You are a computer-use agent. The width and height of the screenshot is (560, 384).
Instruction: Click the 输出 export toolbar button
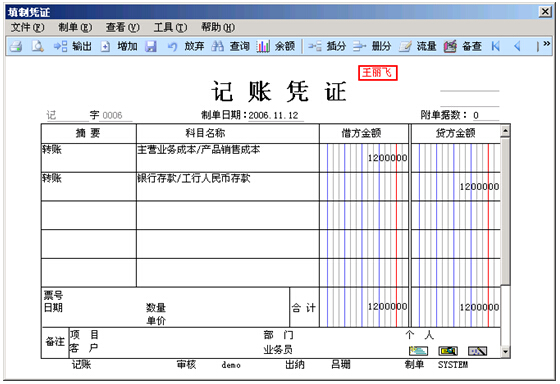[73, 46]
